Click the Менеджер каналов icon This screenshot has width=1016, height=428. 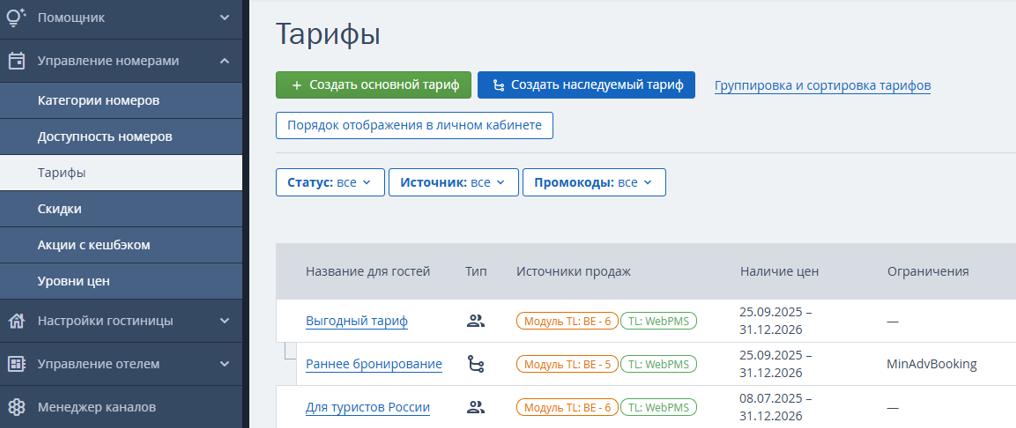(x=16, y=407)
